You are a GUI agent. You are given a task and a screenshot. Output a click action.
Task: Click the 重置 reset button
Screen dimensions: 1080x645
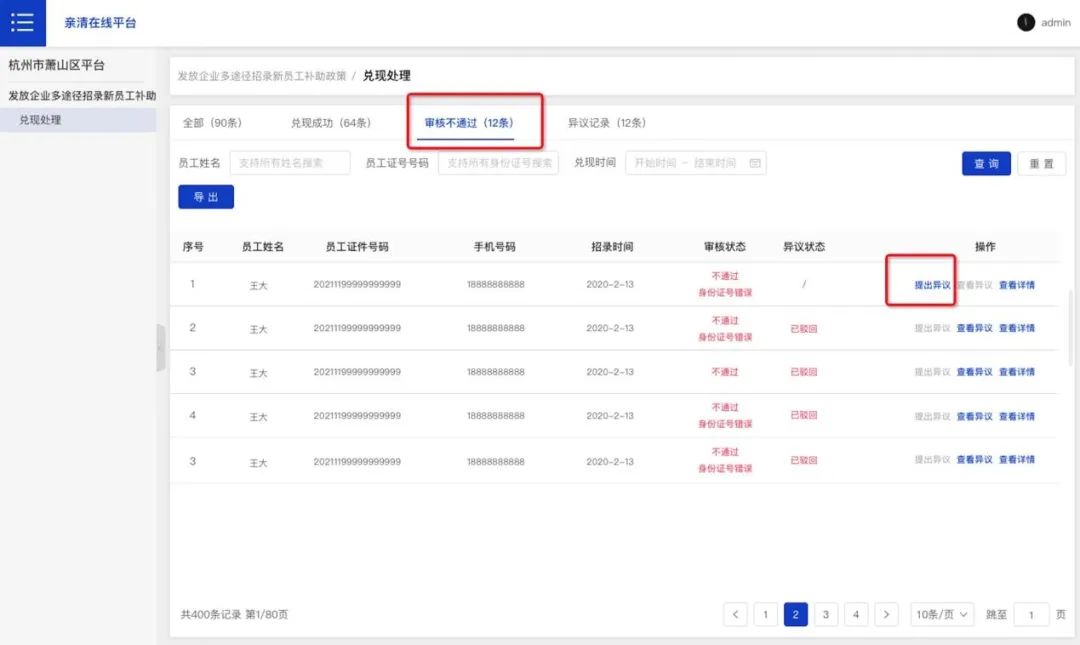1041,164
